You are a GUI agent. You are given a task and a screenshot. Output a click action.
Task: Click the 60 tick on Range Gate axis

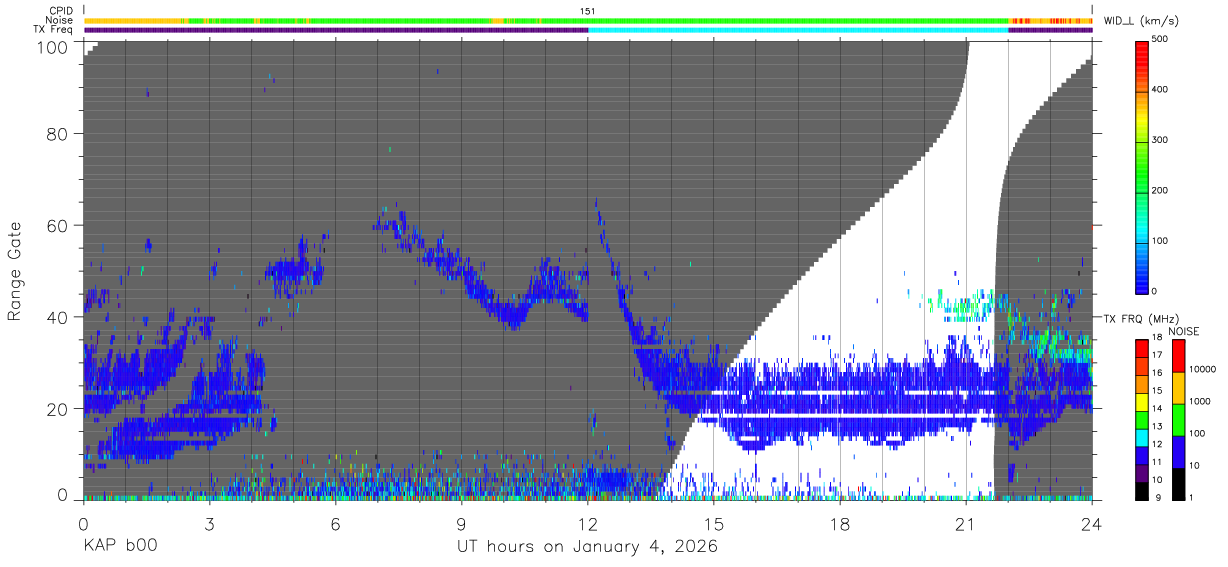tap(58, 226)
